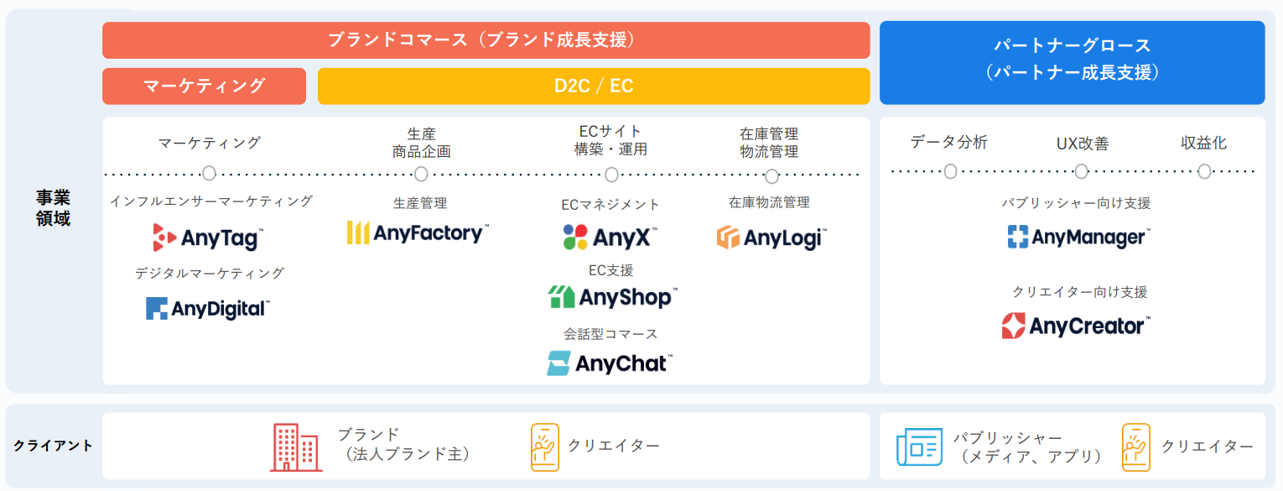Select the パートナーグロース blue header
1283x491 pixels.
click(x=1072, y=60)
